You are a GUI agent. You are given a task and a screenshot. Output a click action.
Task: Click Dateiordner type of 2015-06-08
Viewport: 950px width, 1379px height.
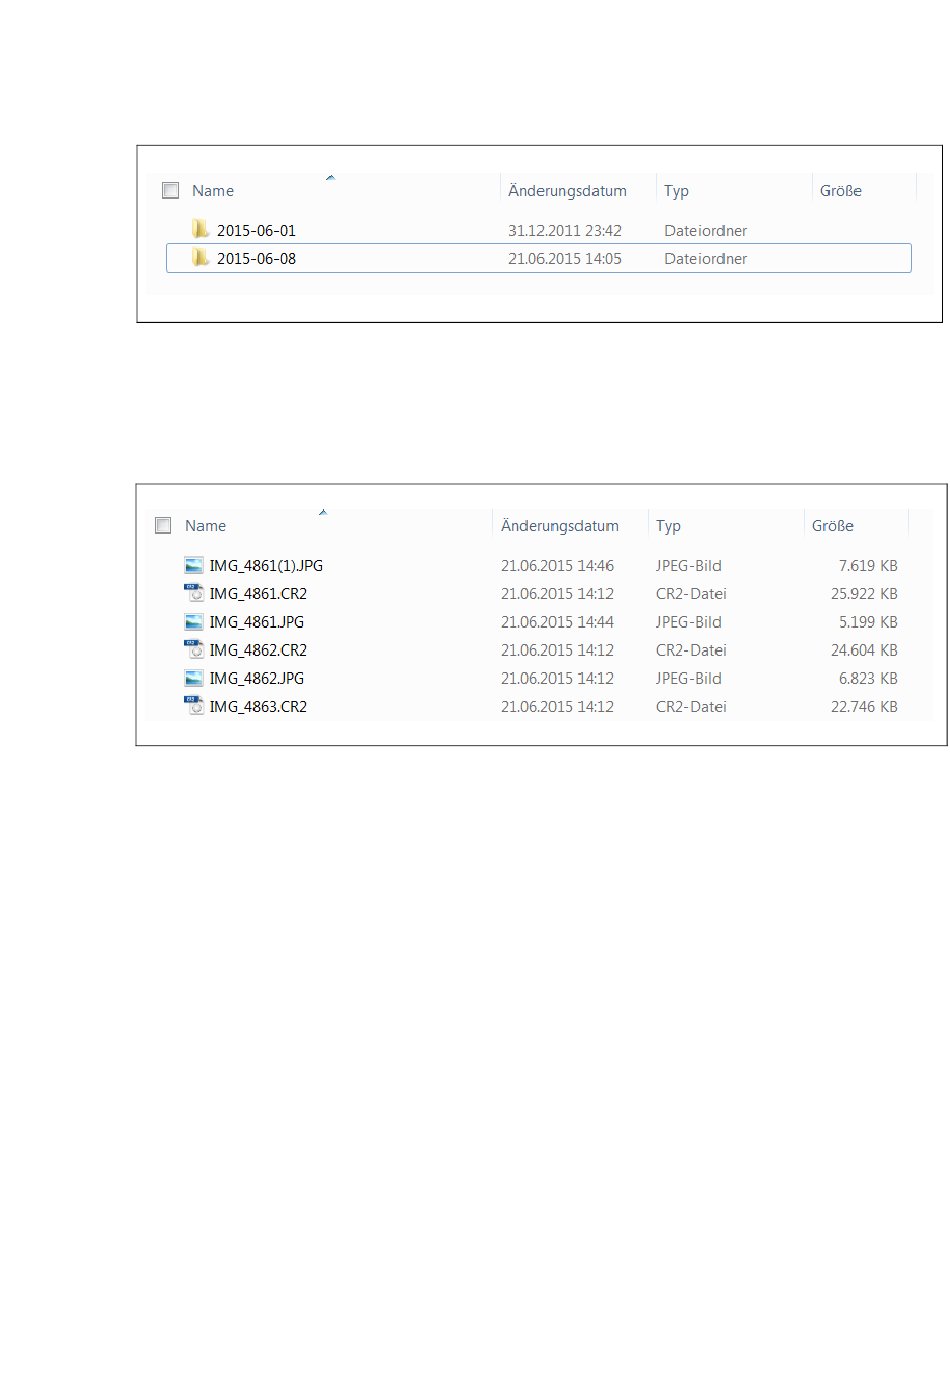coord(706,258)
